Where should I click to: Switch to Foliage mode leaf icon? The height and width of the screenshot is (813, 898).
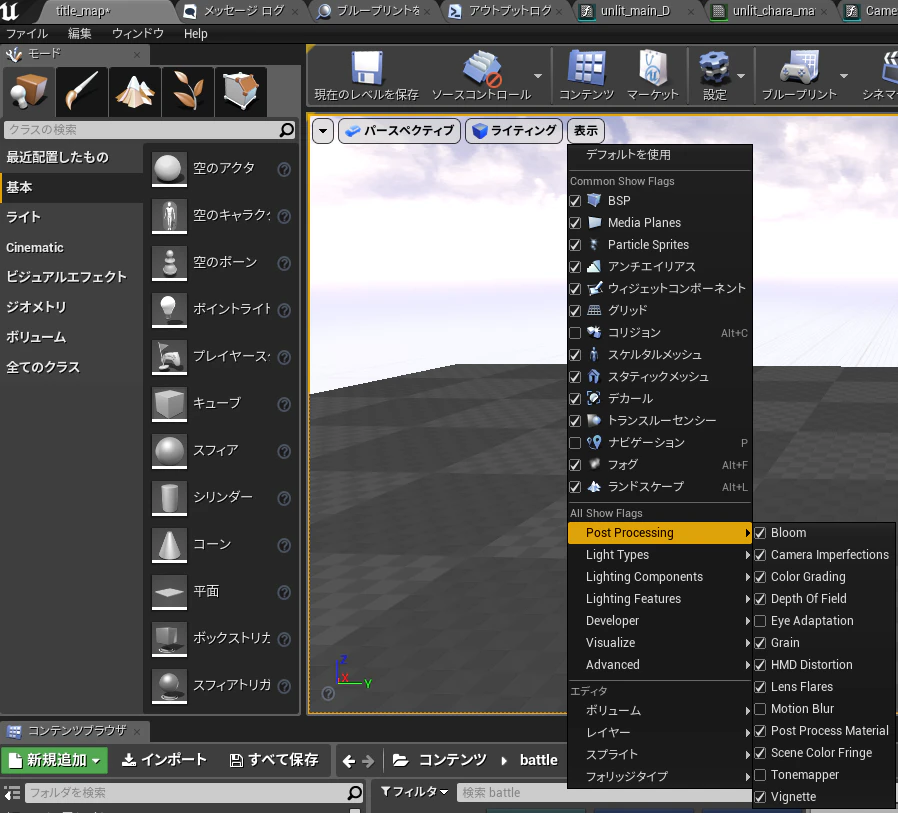coord(188,92)
